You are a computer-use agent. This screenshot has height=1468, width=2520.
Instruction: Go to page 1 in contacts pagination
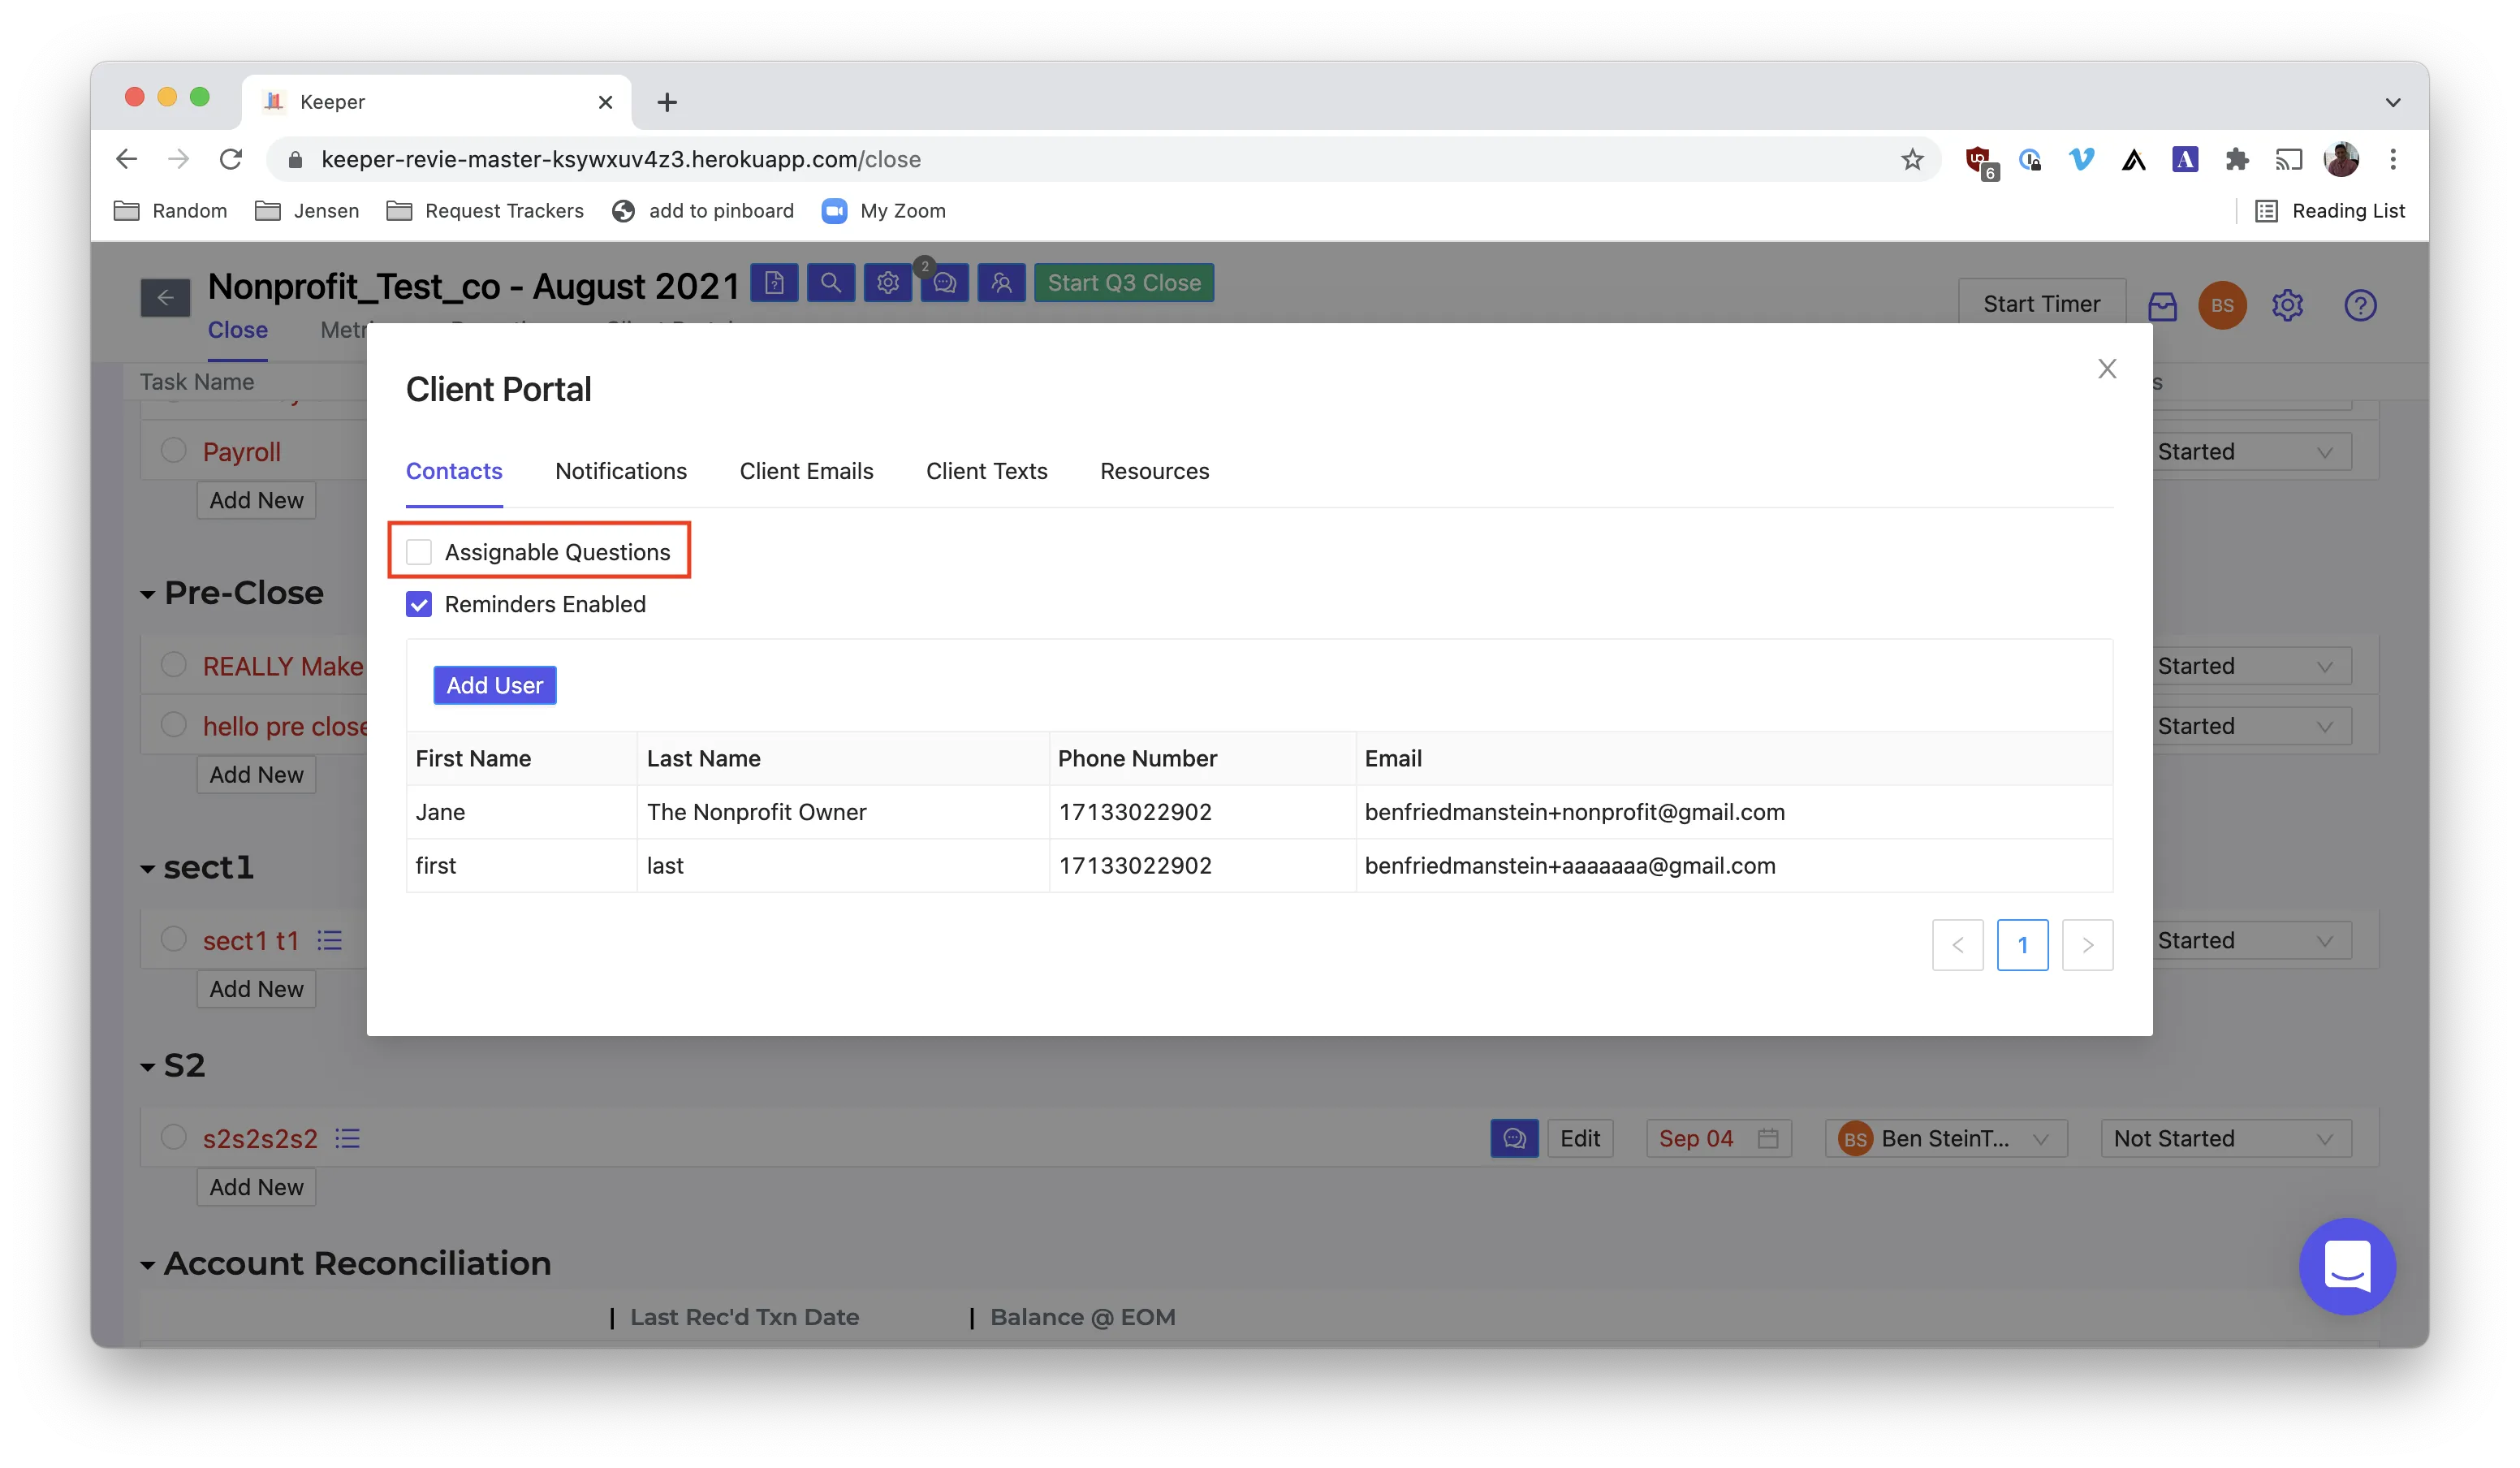pos(2022,944)
